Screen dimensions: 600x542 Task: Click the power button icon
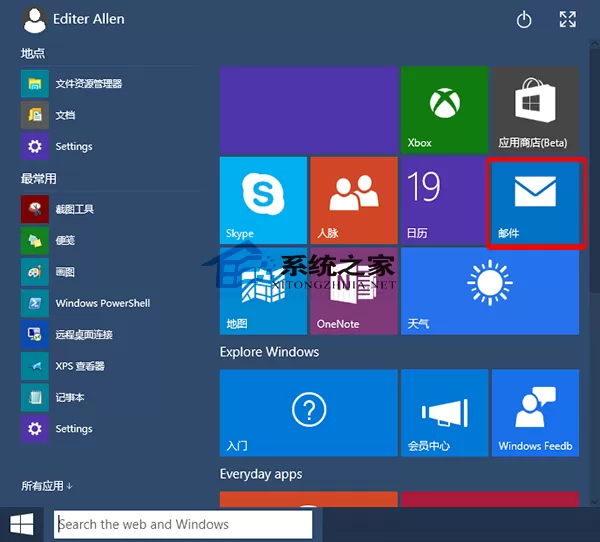524,19
